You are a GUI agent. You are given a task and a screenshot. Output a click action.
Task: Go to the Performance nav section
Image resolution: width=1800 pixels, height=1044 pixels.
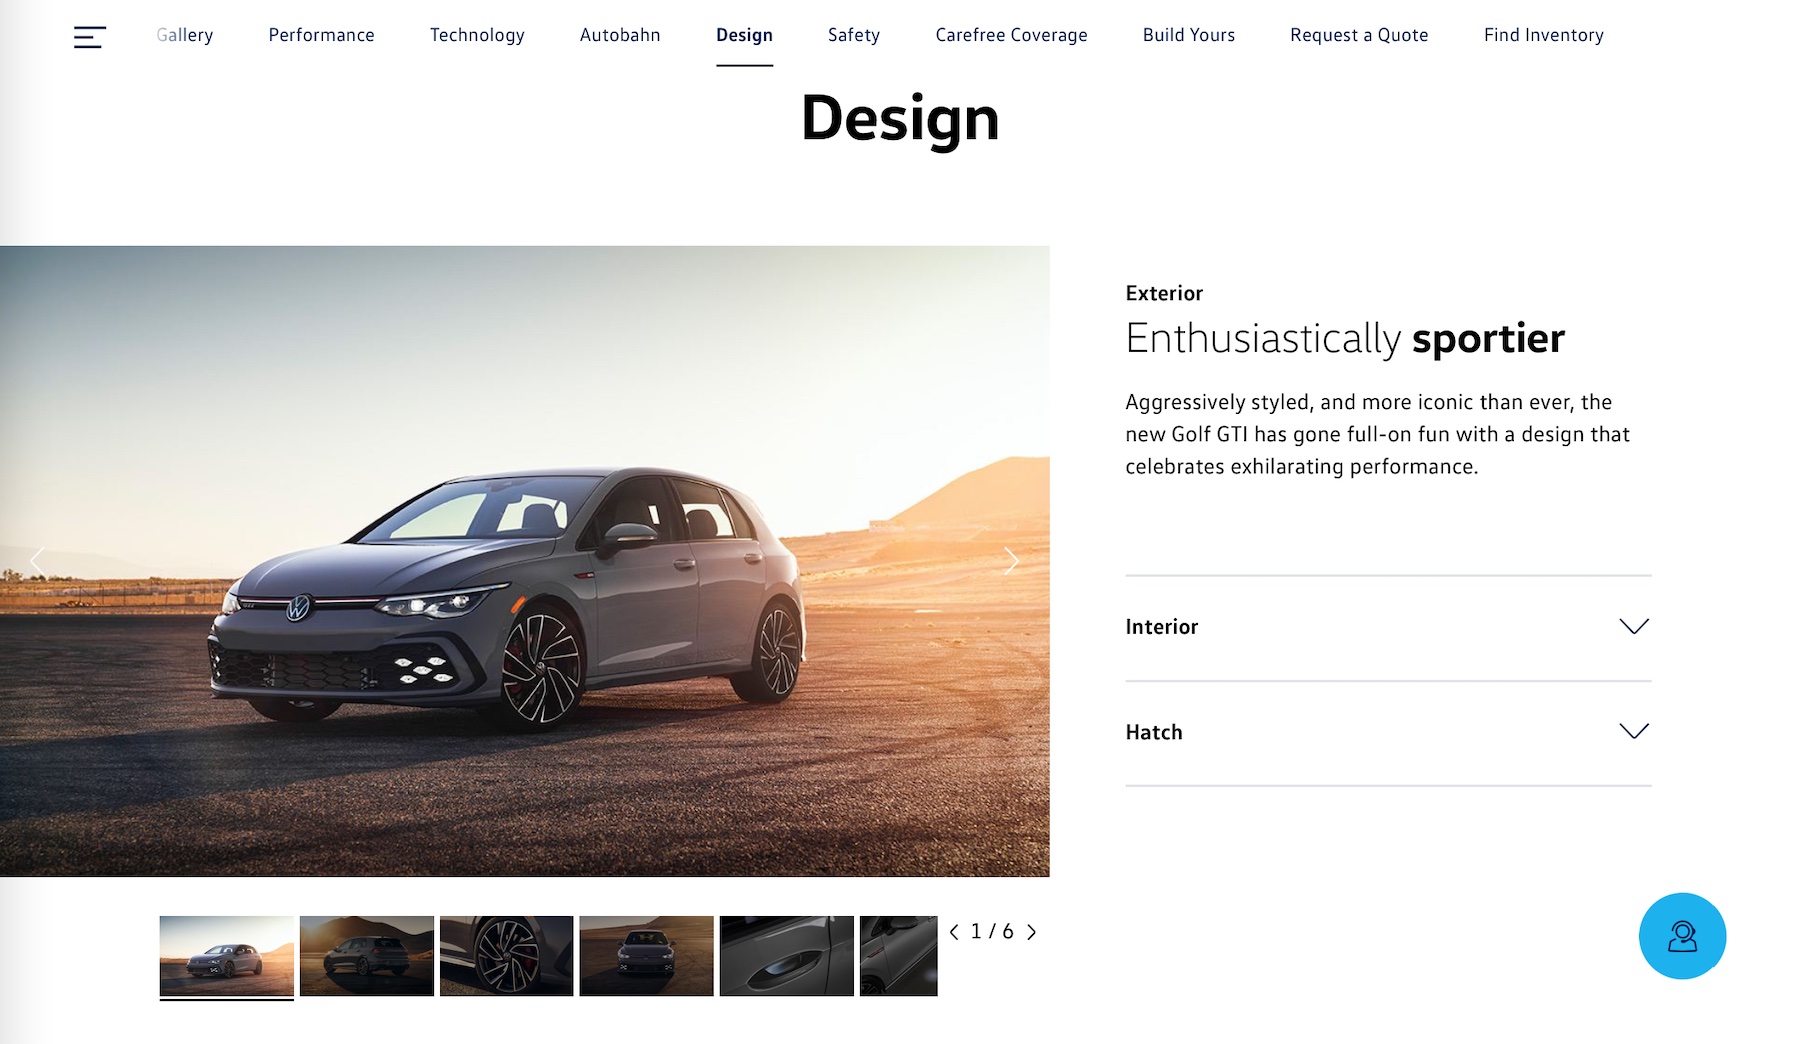pos(322,35)
